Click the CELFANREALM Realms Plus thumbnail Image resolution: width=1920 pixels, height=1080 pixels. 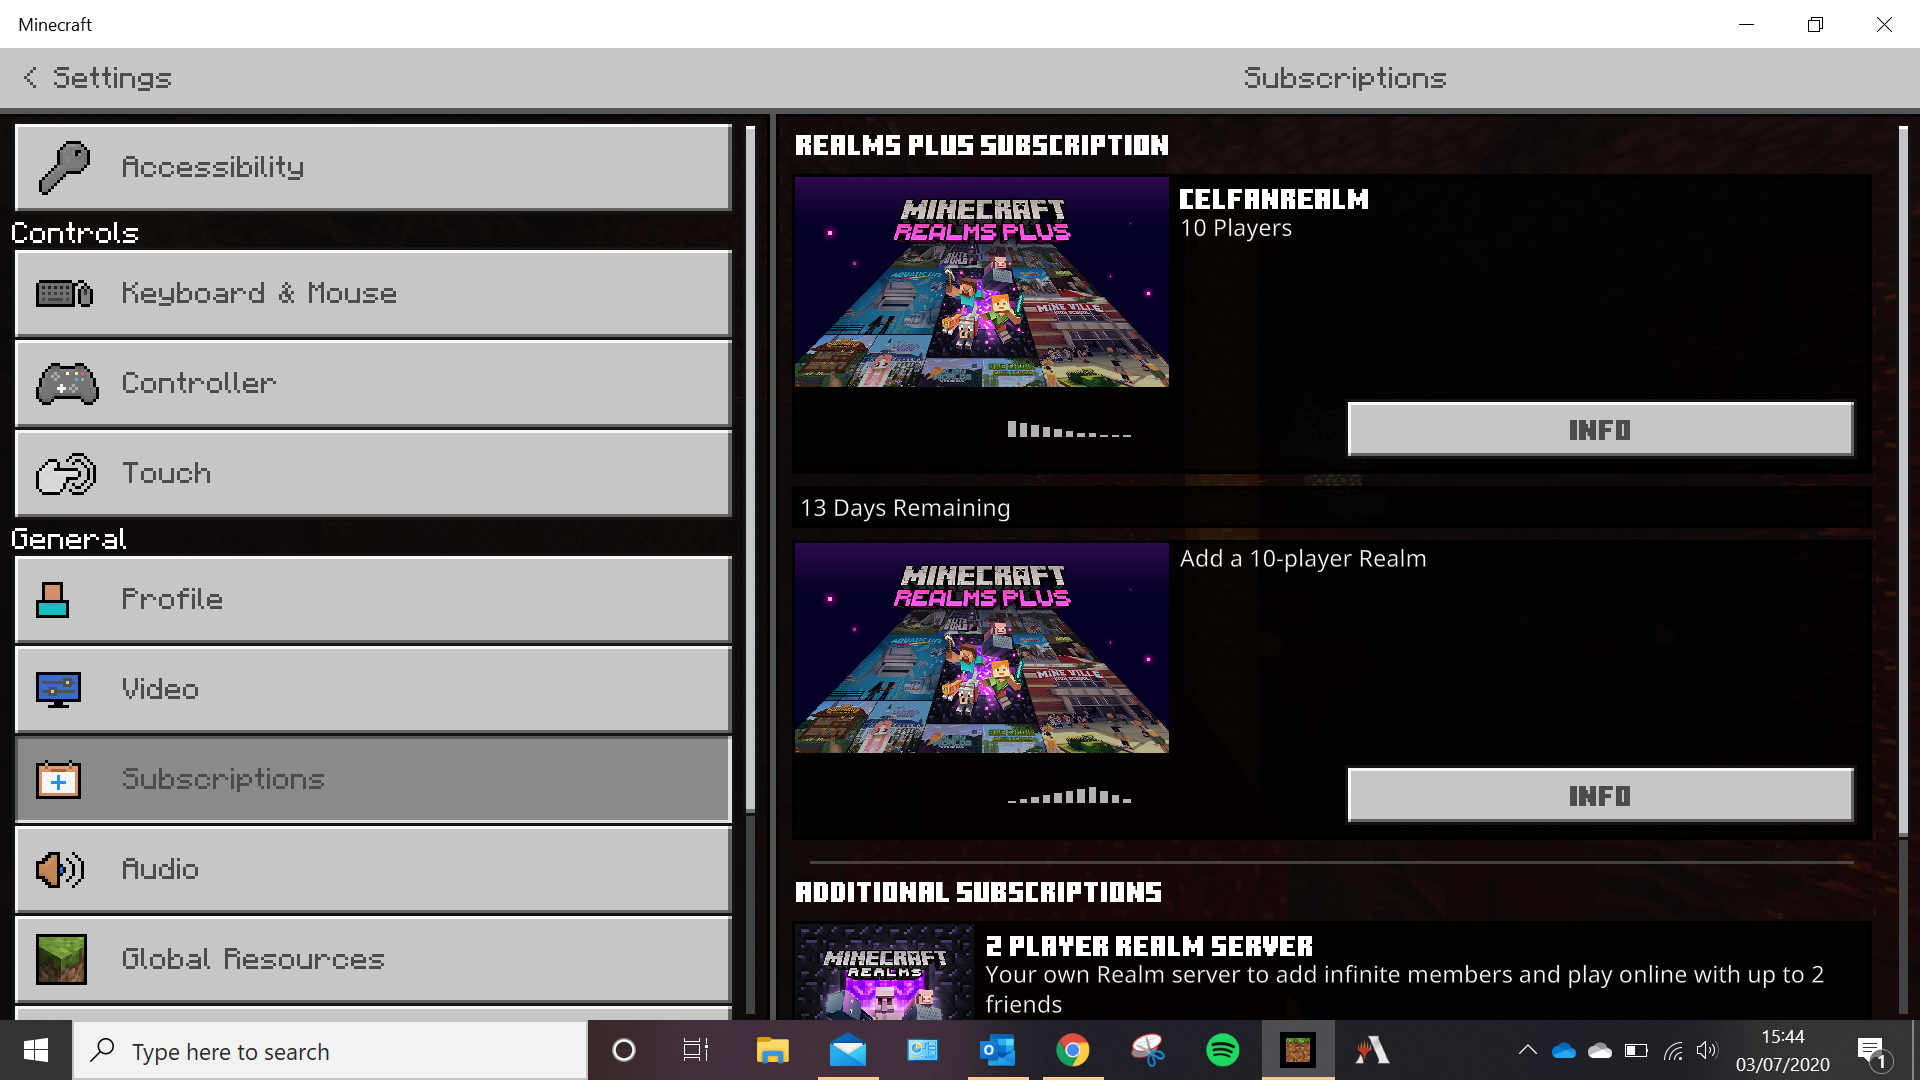(x=981, y=282)
